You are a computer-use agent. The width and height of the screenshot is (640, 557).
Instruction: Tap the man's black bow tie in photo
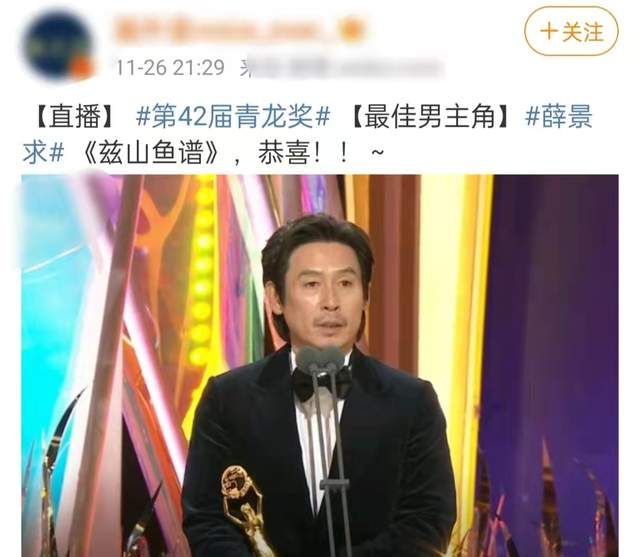point(322,383)
